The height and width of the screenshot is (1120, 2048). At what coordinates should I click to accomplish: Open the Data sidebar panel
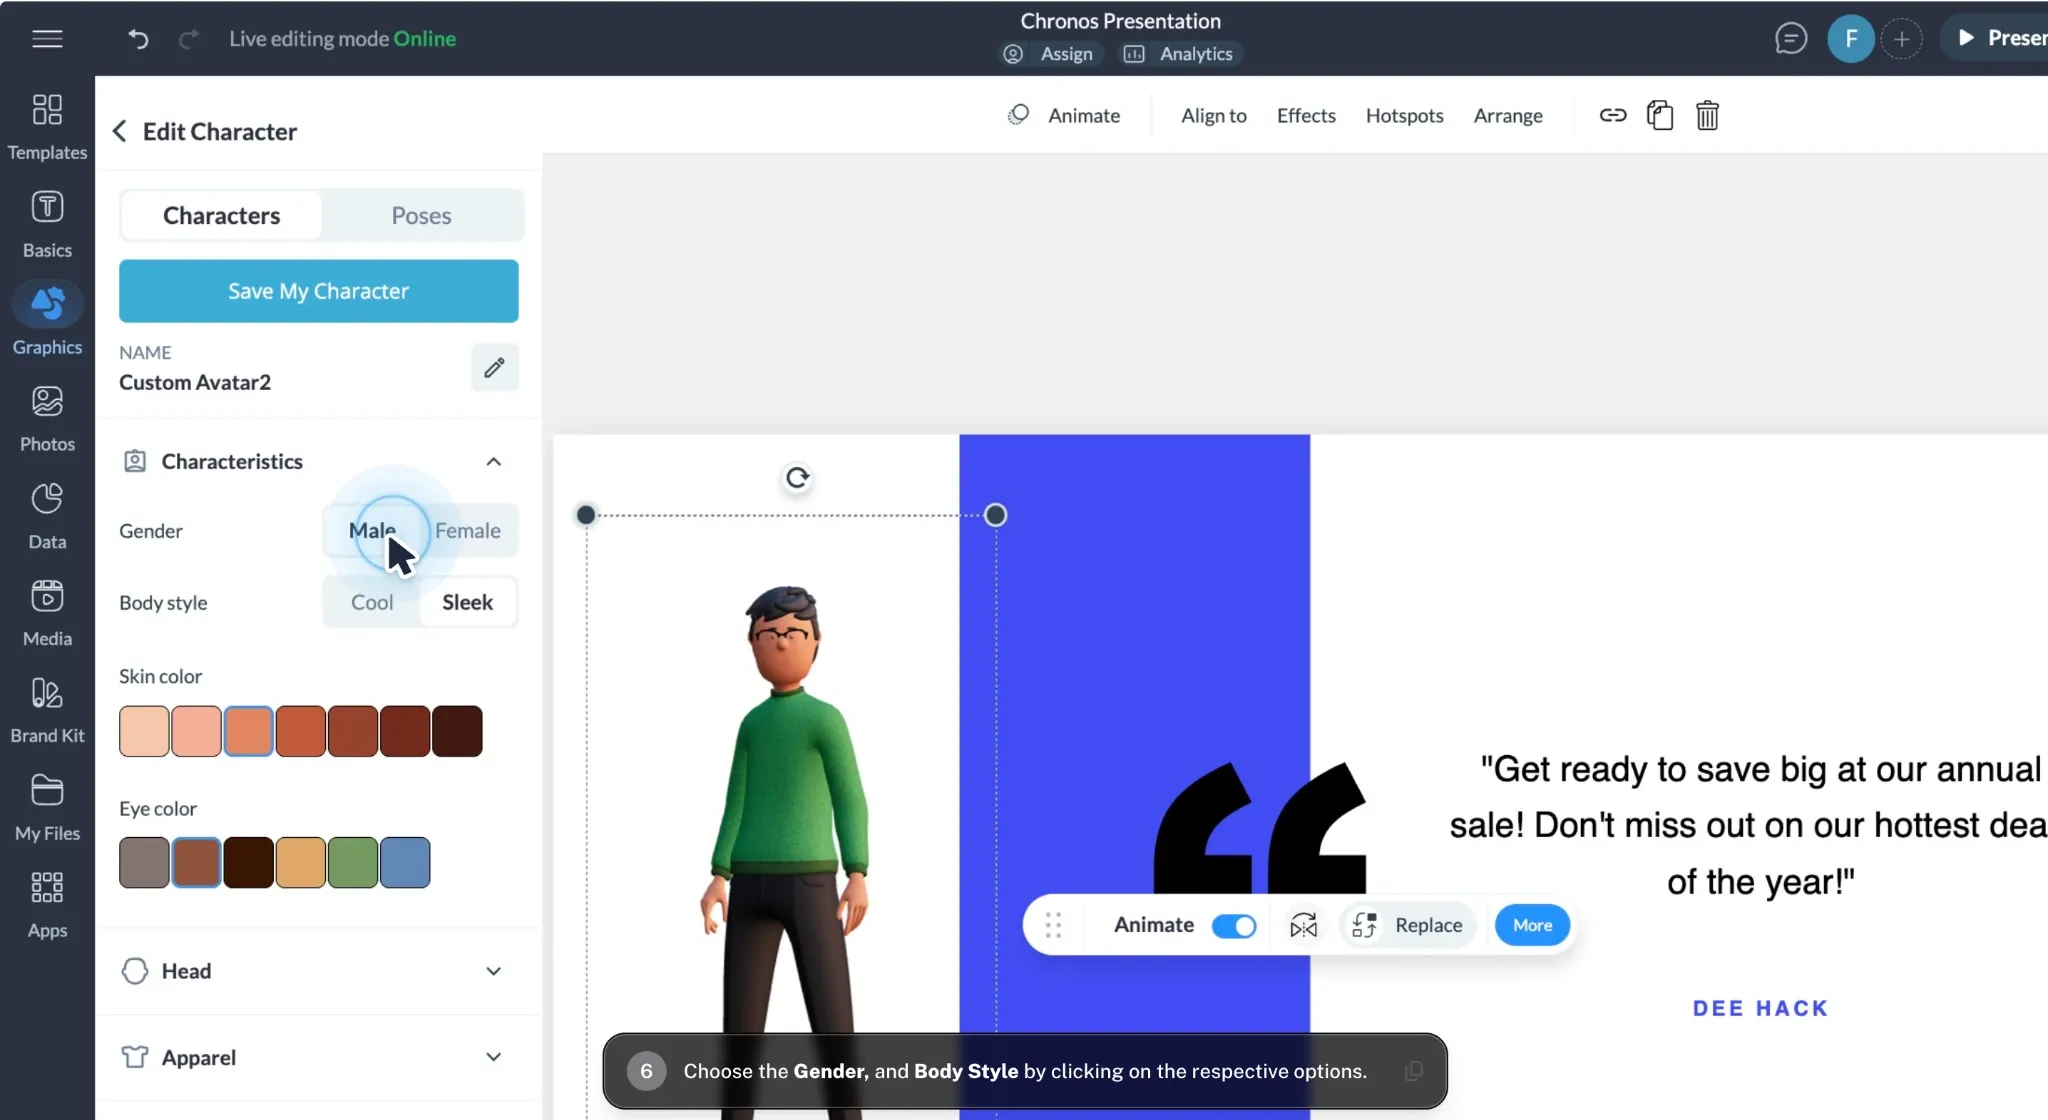[47, 515]
